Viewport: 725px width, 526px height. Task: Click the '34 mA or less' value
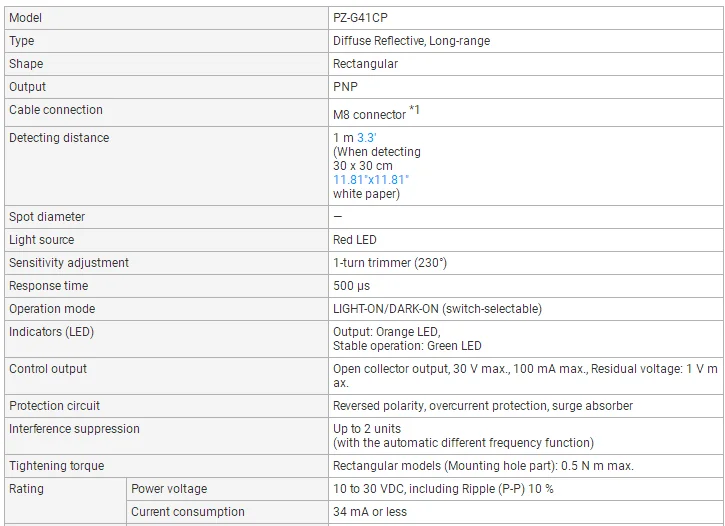(370, 512)
